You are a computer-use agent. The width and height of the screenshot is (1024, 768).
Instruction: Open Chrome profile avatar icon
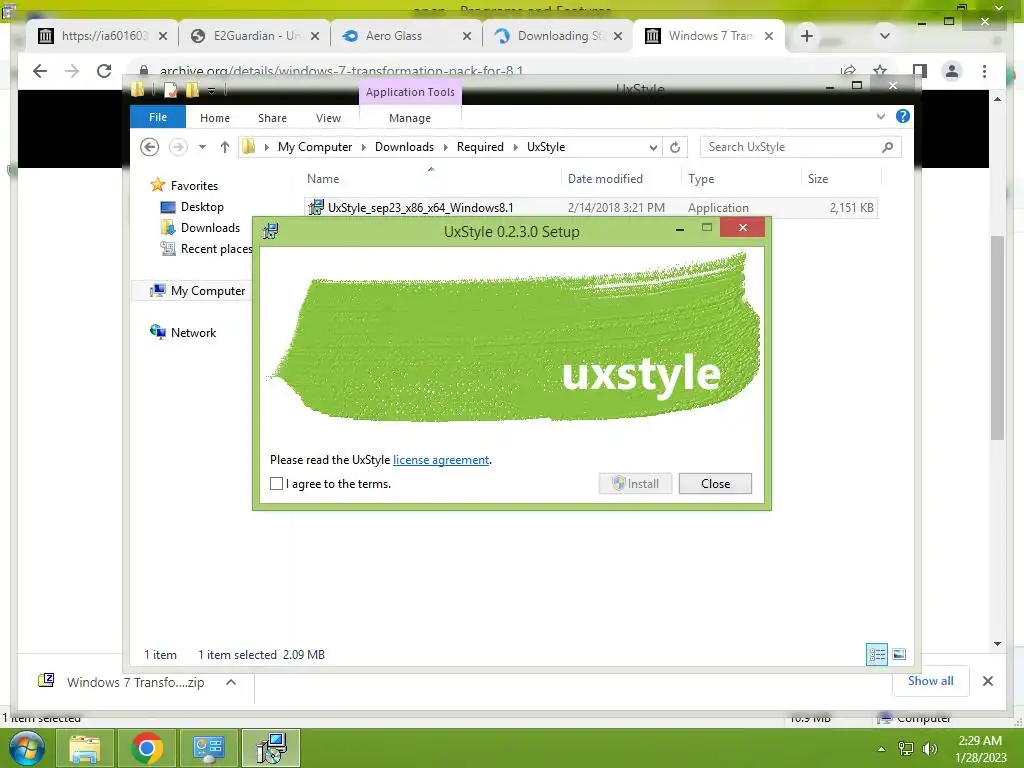(x=952, y=71)
